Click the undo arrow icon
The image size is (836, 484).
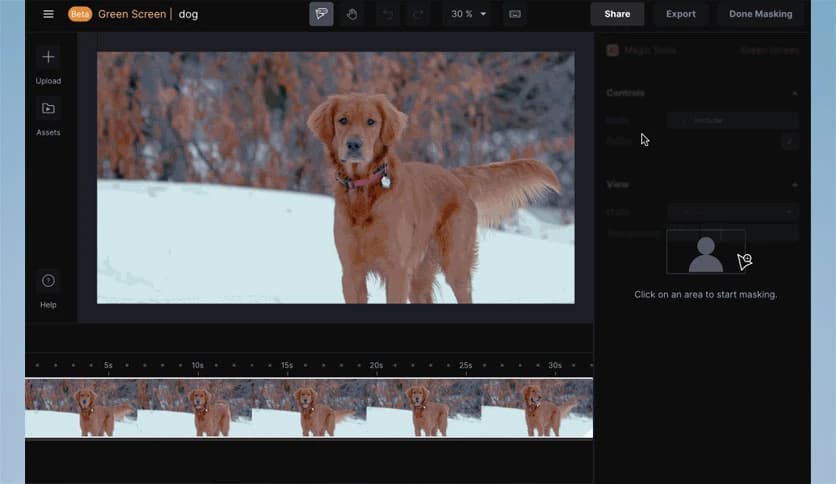388,14
